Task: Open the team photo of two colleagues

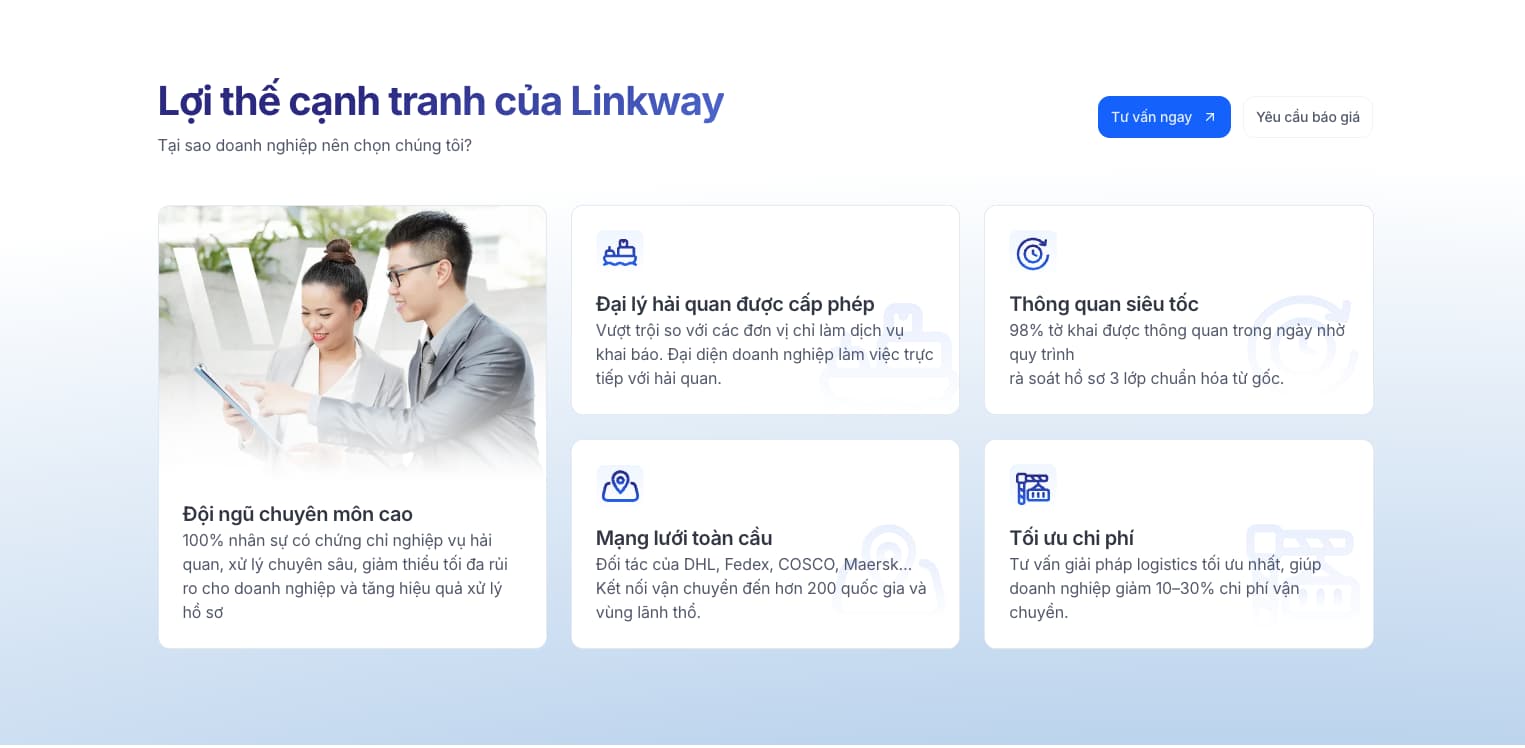Action: coord(352,340)
